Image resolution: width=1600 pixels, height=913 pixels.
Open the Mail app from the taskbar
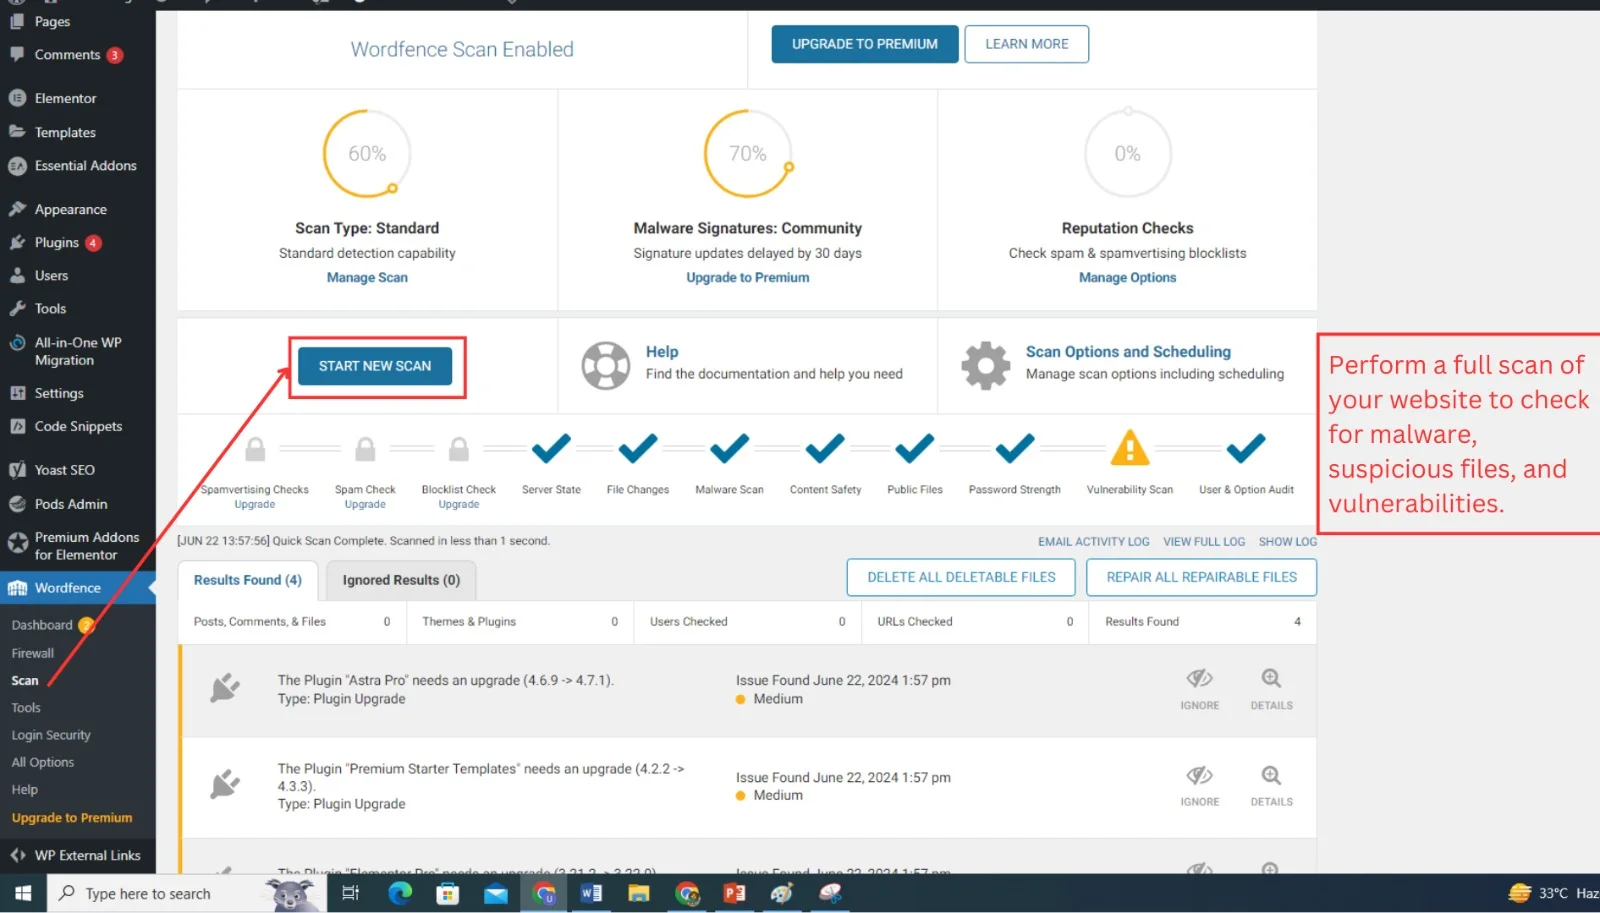496,893
